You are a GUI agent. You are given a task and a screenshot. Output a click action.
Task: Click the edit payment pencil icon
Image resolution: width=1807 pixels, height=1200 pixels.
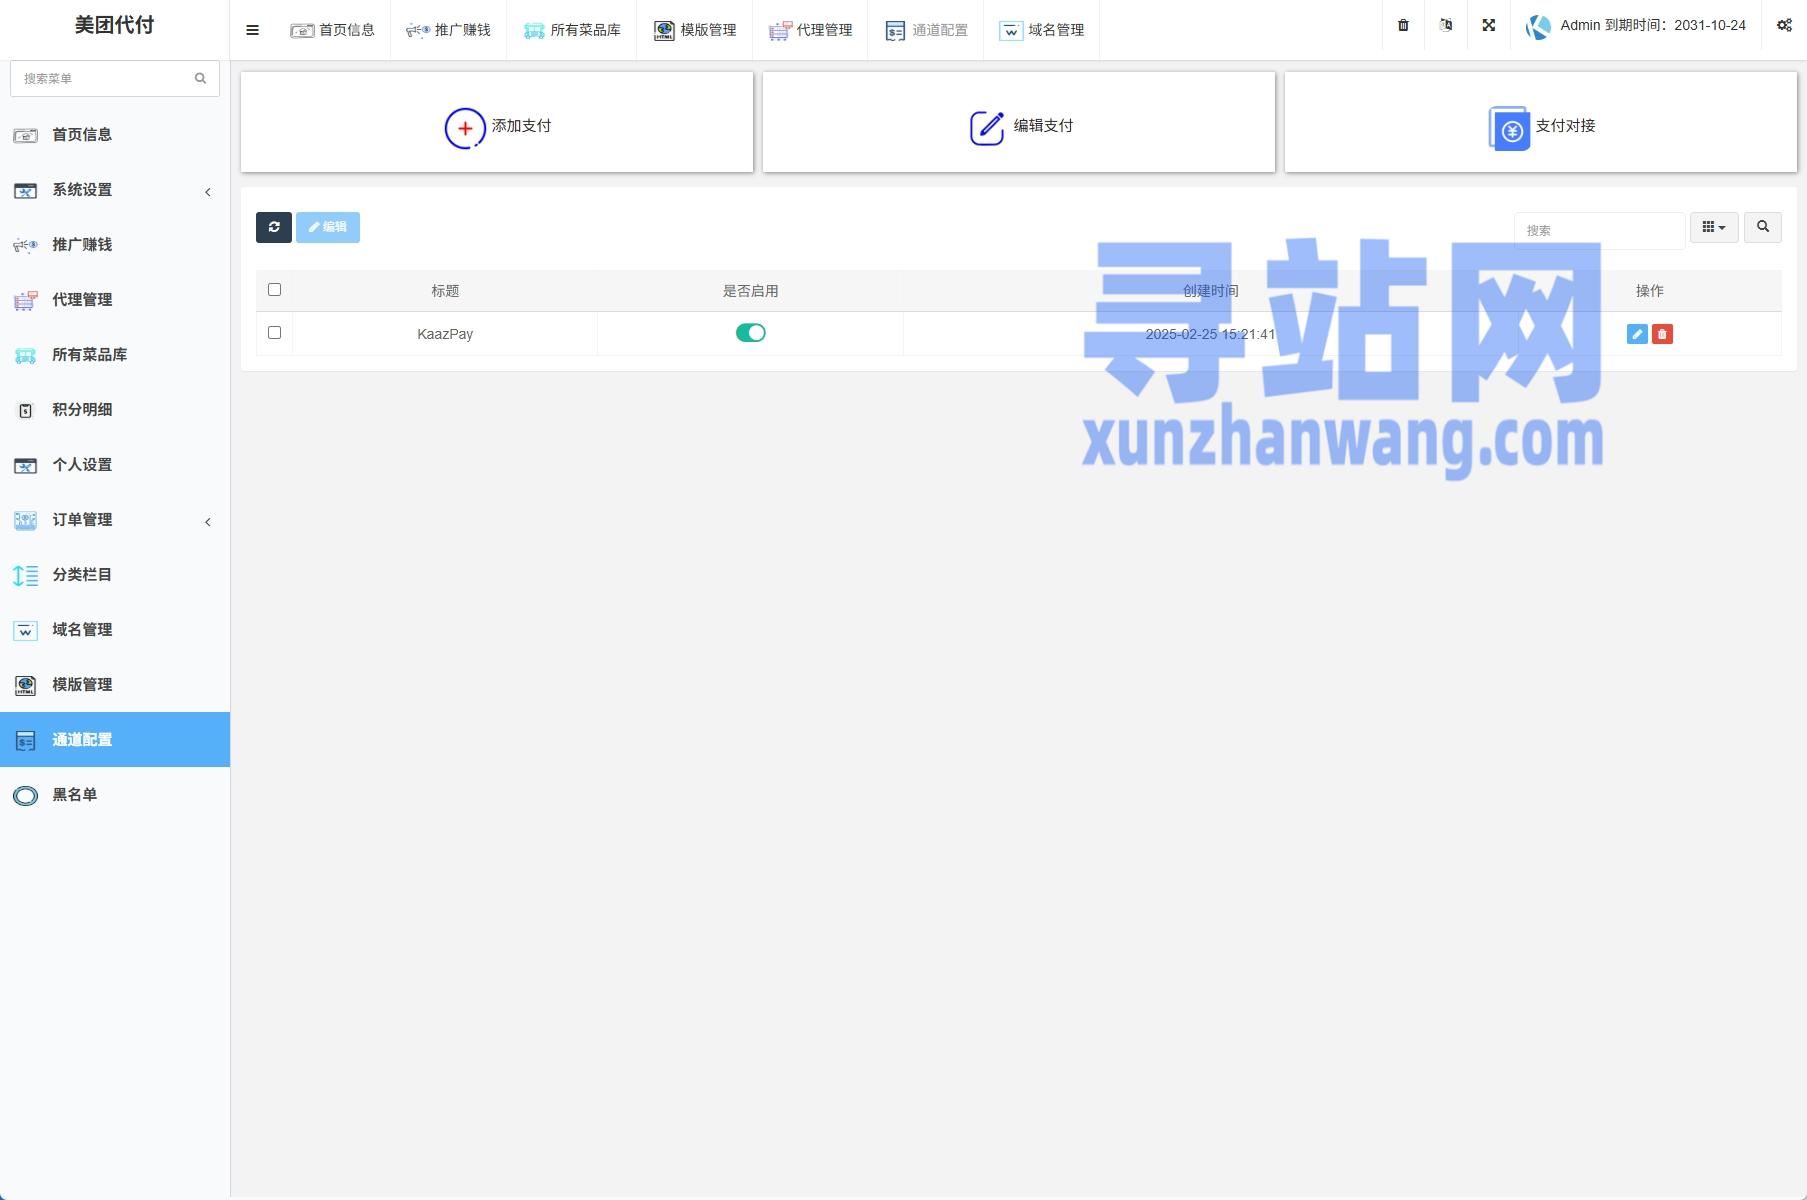[x=987, y=128]
